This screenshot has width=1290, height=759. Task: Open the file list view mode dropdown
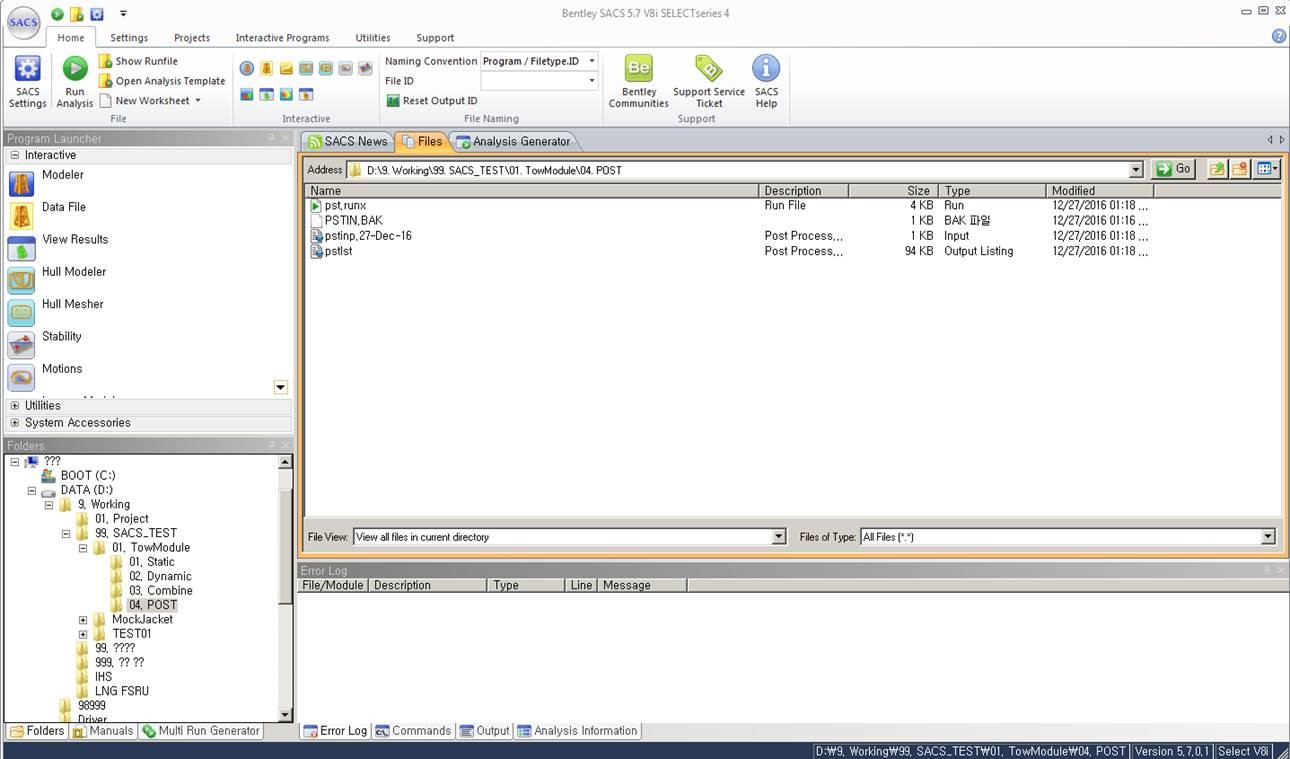pos(1267,169)
